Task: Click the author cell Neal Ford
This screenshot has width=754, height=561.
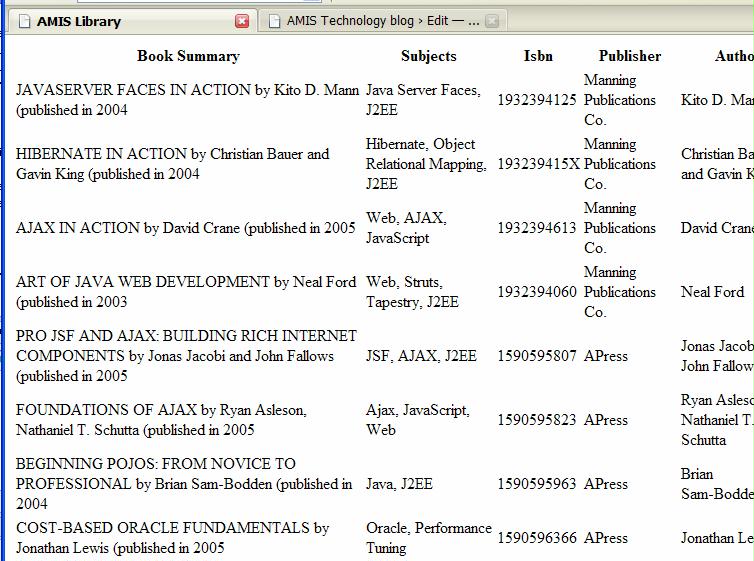Action: (712, 292)
